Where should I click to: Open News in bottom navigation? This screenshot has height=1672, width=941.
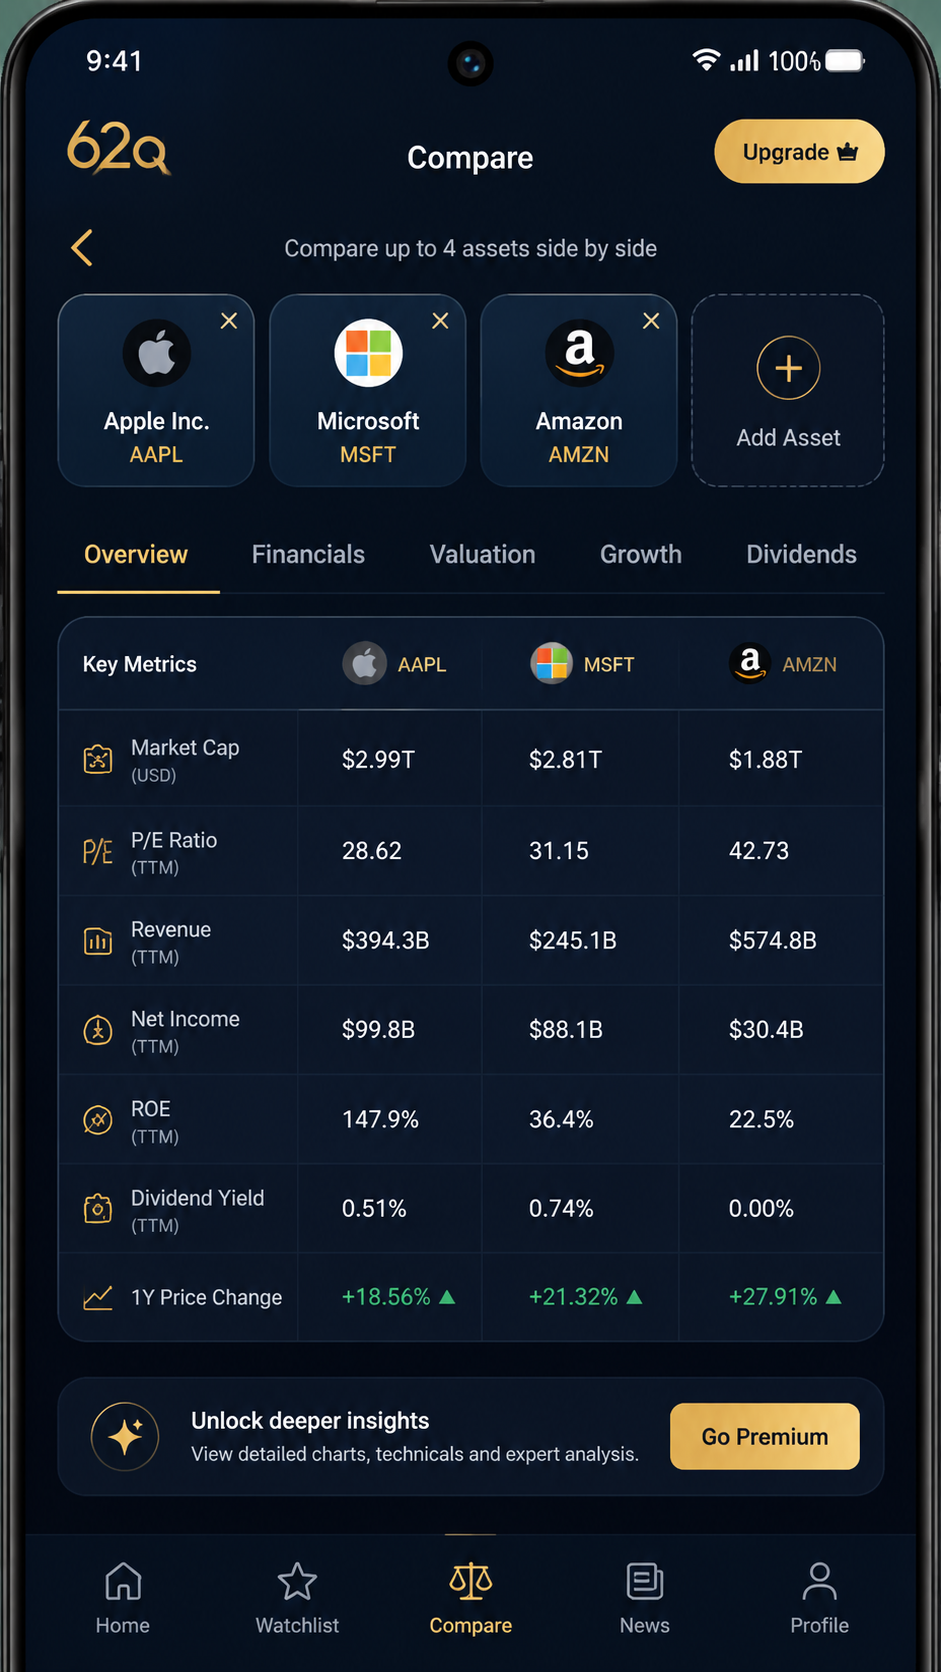(x=645, y=1598)
